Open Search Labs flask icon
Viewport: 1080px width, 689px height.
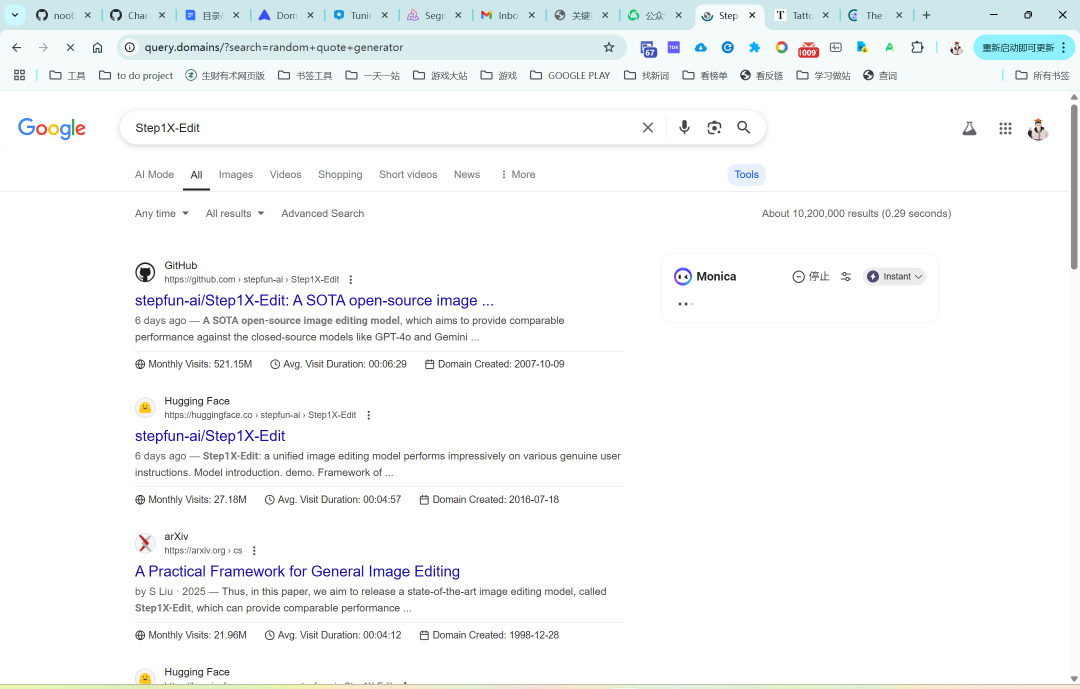[x=969, y=128]
